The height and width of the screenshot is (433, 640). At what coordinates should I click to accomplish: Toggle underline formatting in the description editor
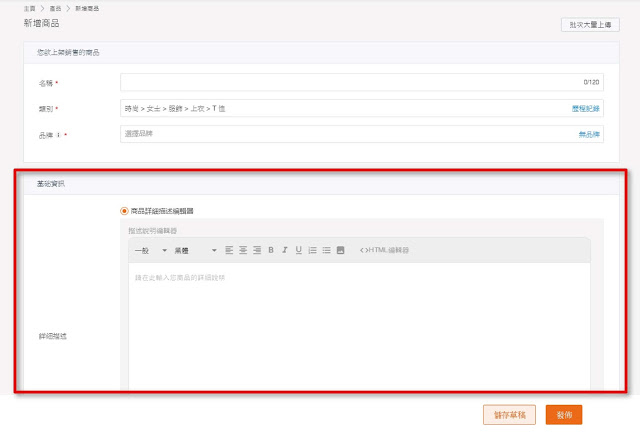pos(299,250)
